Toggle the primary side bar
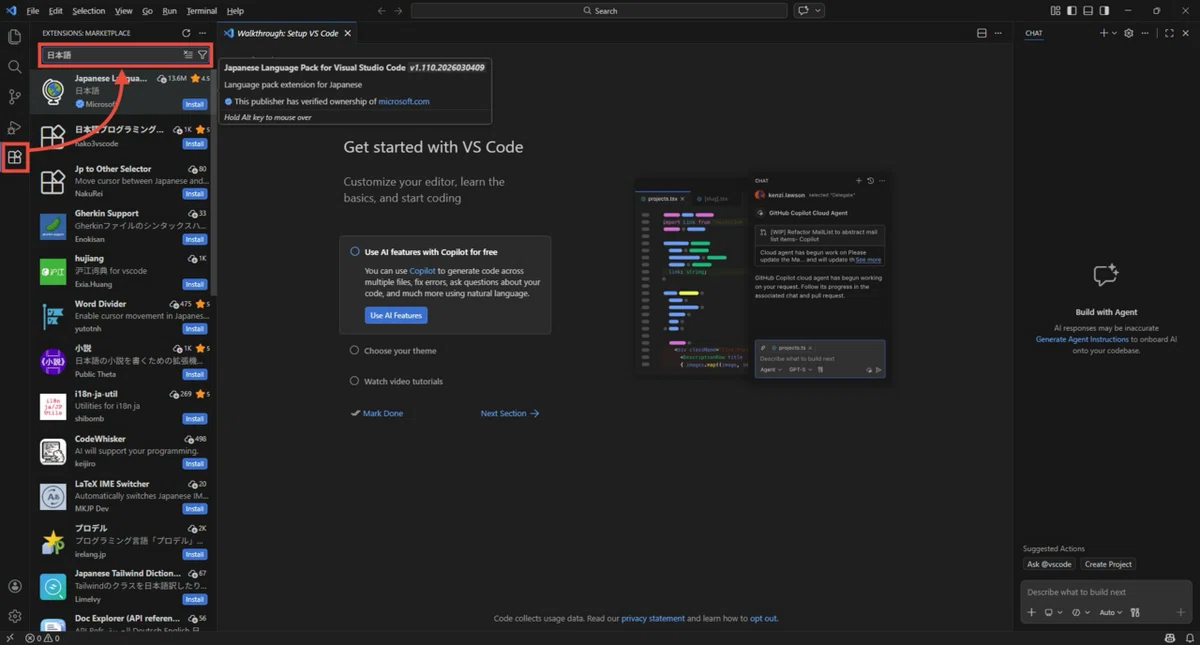Screen dimensions: 1200x645 1072,11
